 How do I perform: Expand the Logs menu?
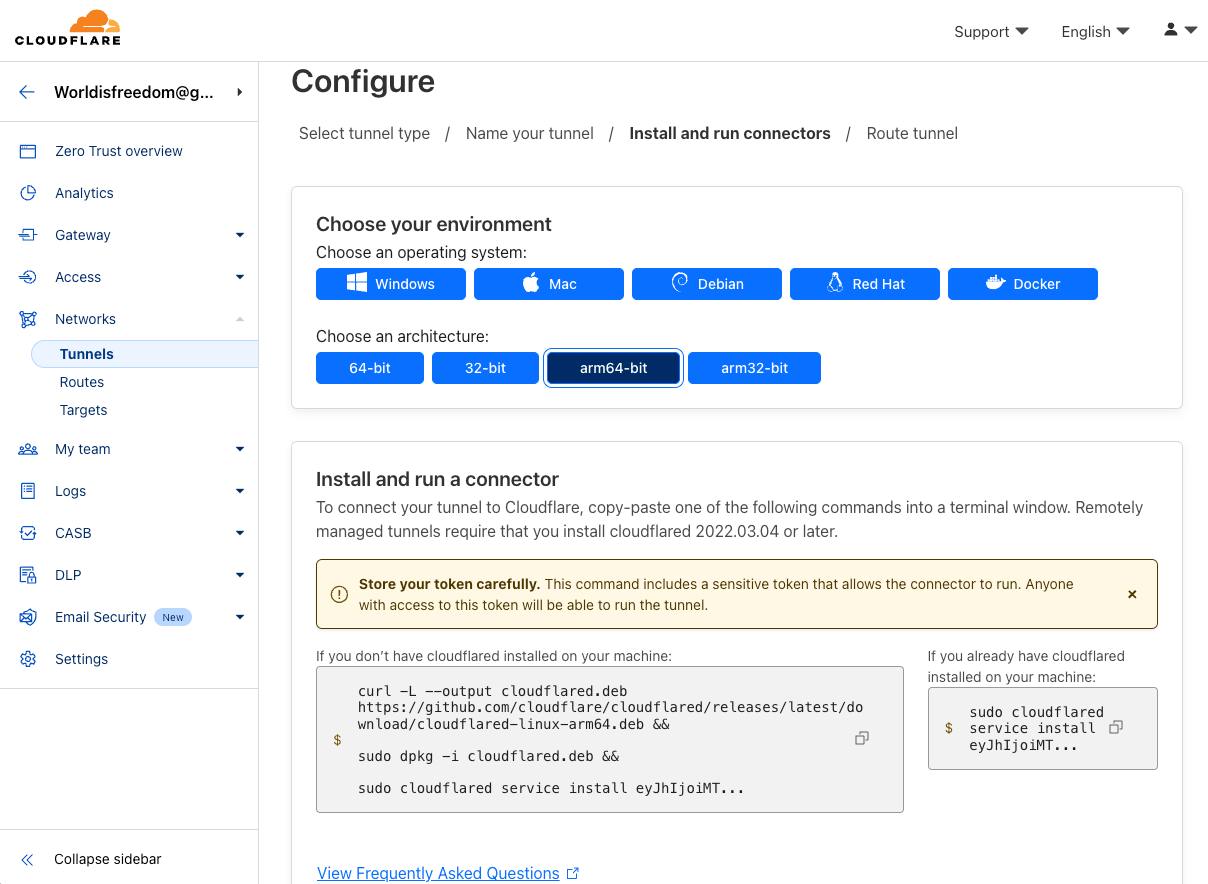240,491
